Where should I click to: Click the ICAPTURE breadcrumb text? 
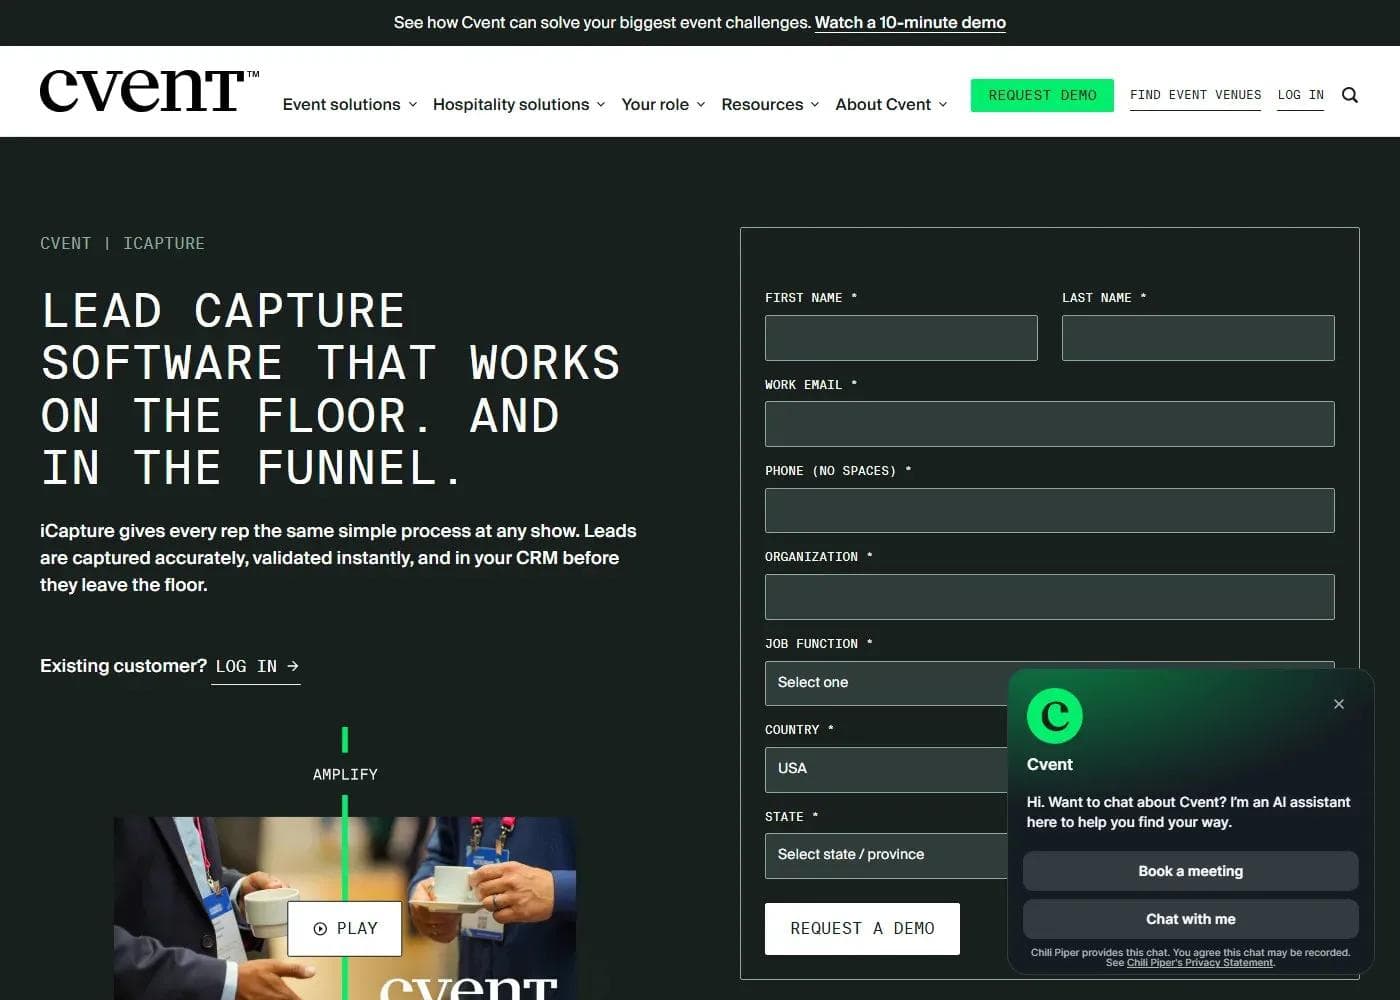tap(164, 243)
